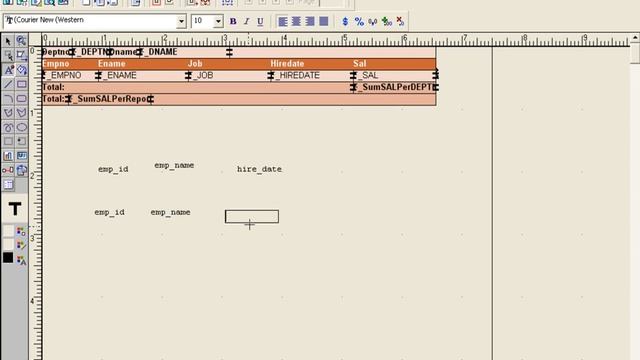Toggle italic formatting

point(246,21)
